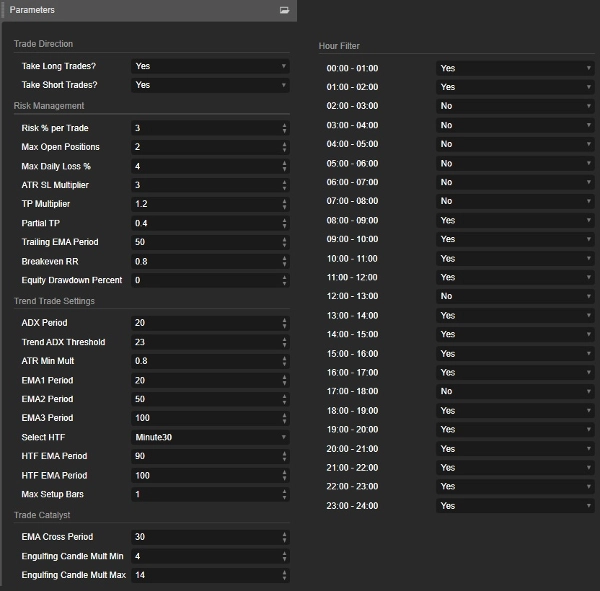The width and height of the screenshot is (600, 591).
Task: Open the 02:00 - 03:00 hour filter dropdown
Action: pos(515,106)
